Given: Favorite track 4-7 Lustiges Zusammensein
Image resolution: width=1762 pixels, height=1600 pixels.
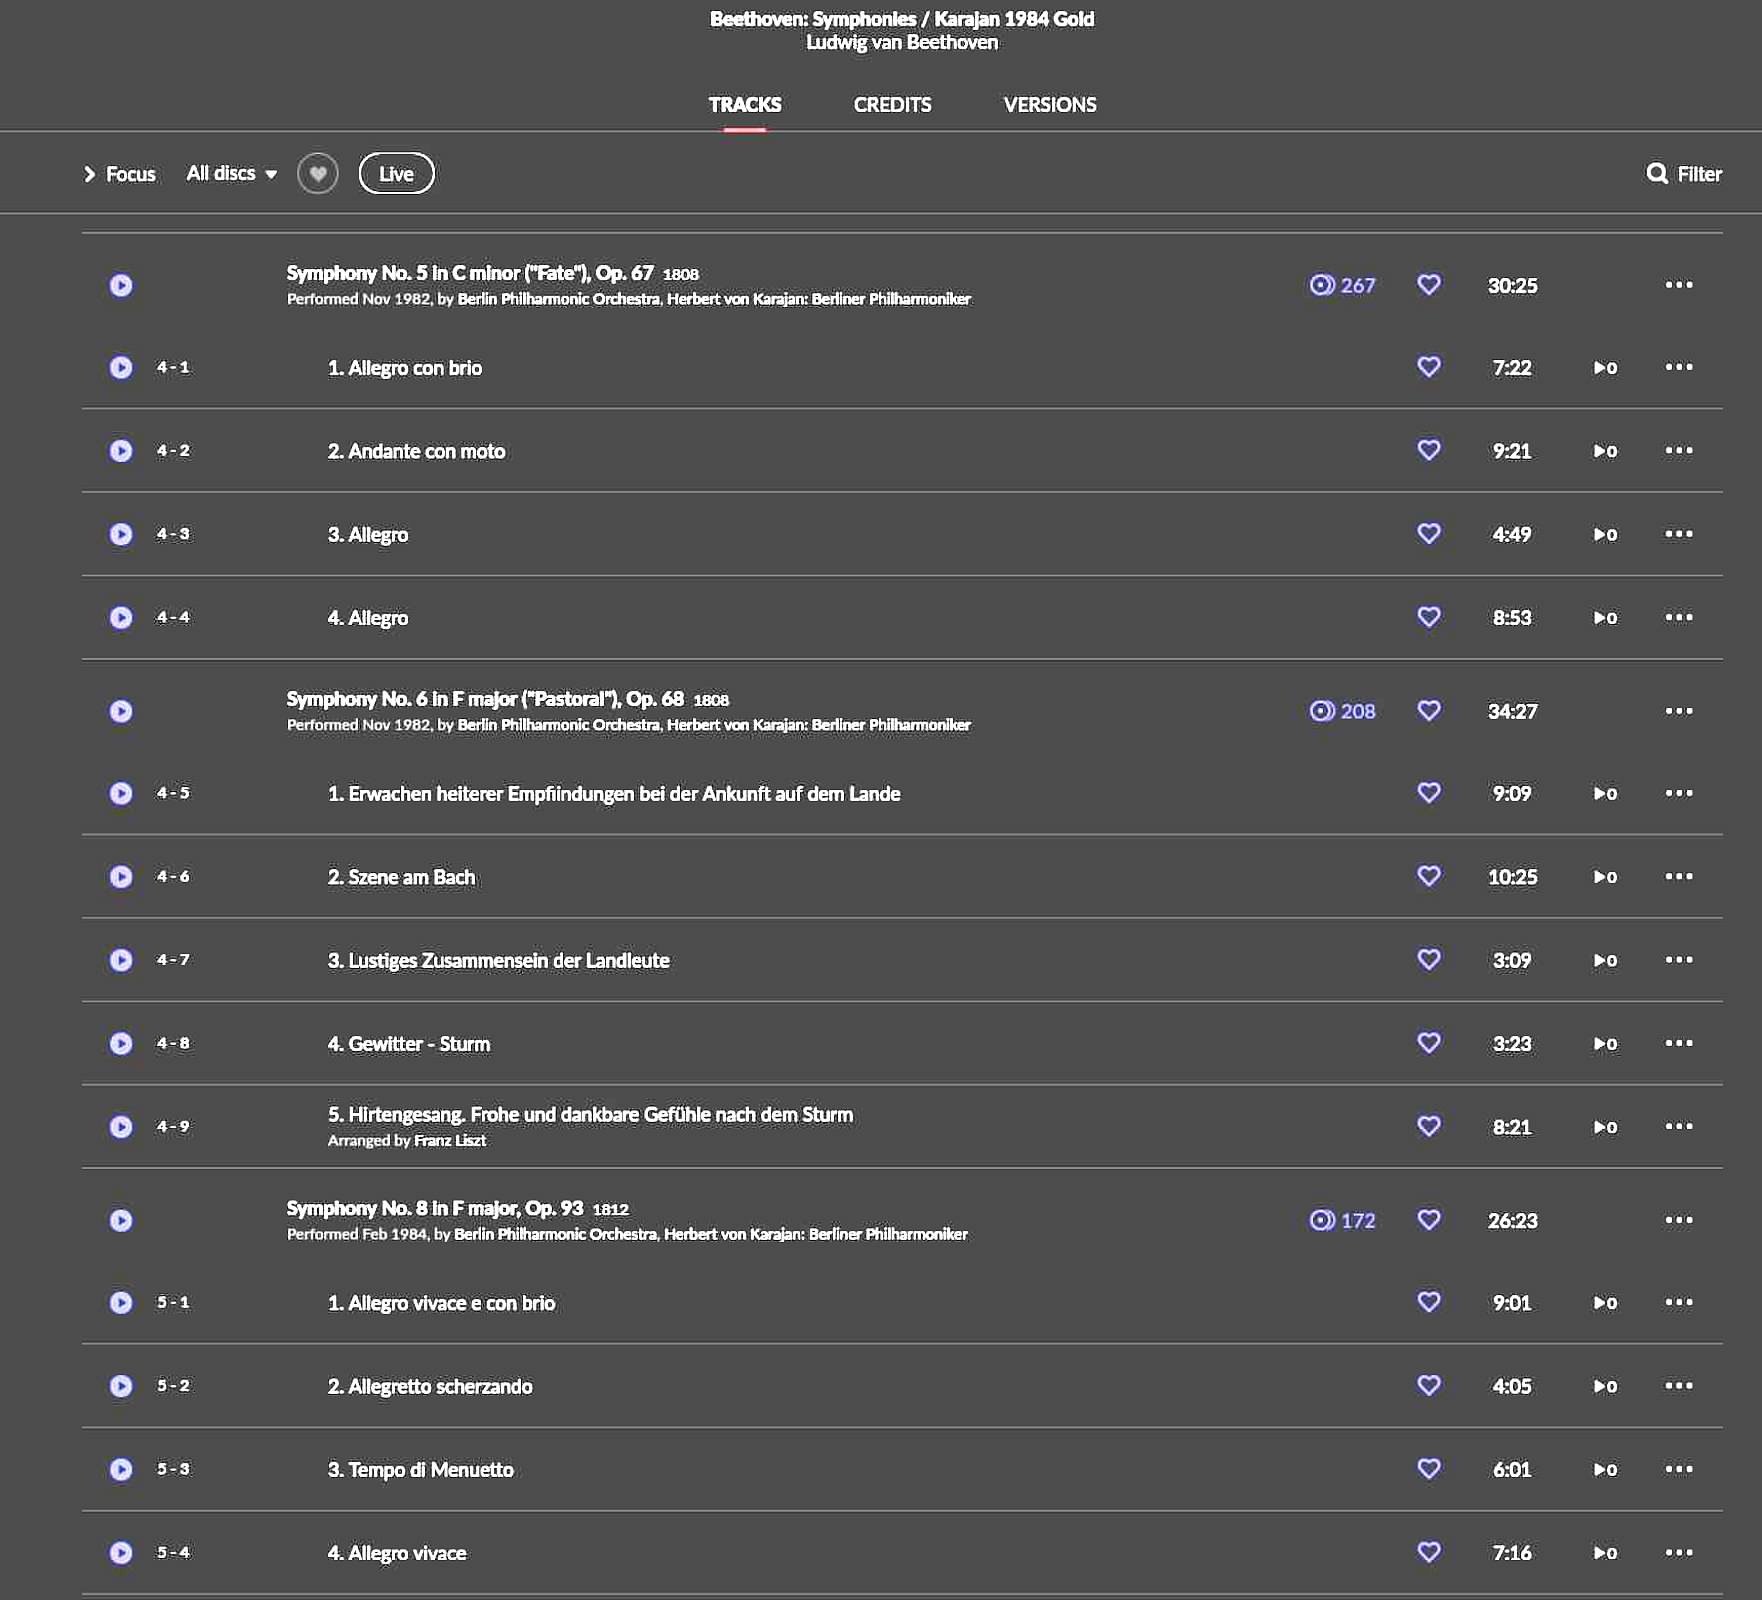Looking at the screenshot, I should click(x=1429, y=960).
